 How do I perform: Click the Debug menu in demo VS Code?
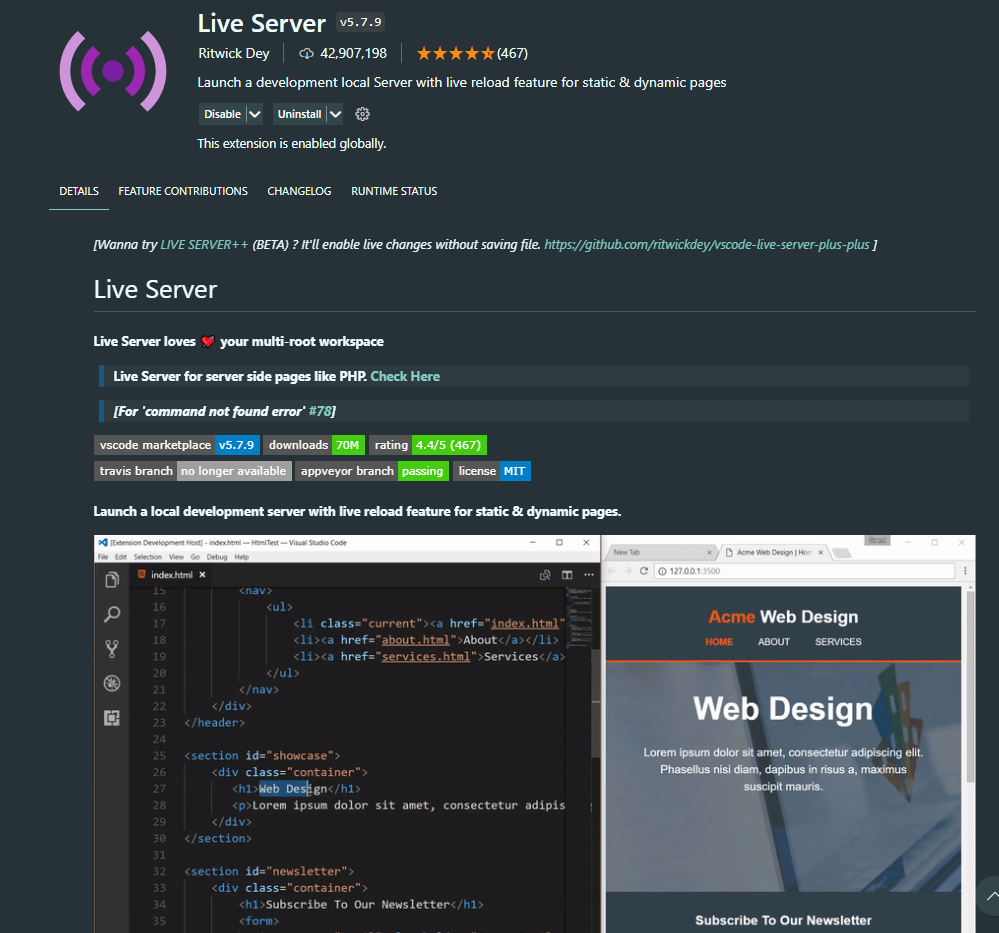click(x=217, y=557)
